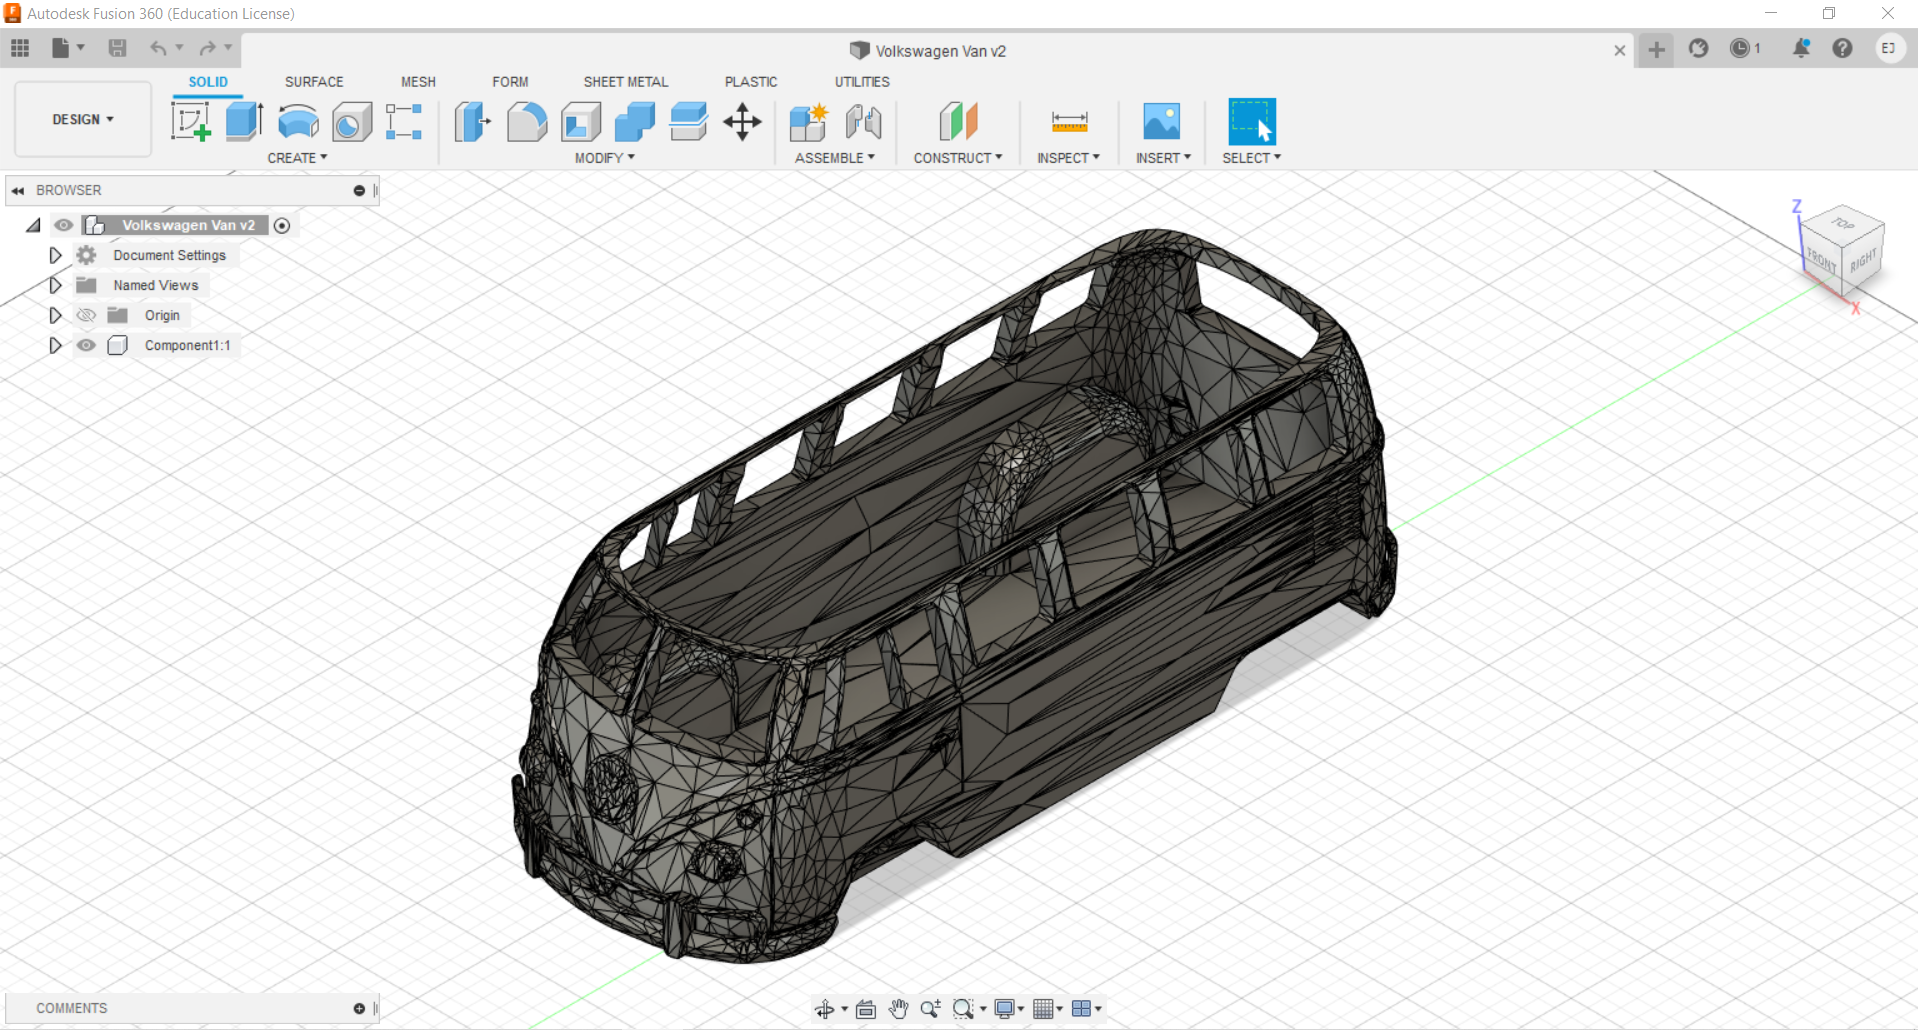This screenshot has height=1030, width=1918.
Task: Open the CONSTRUCT dropdown menu
Action: 957,158
